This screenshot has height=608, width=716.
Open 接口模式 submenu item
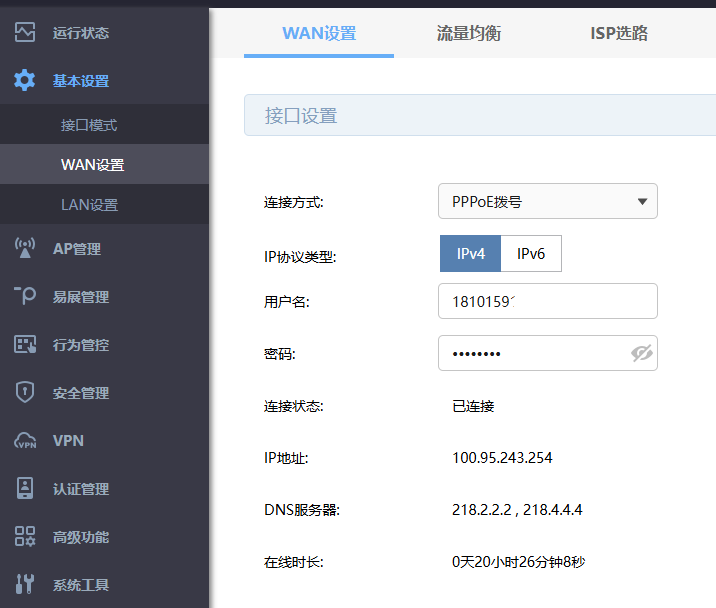(x=89, y=125)
